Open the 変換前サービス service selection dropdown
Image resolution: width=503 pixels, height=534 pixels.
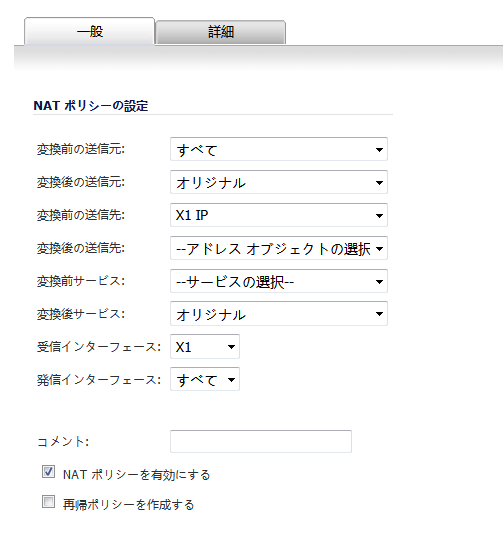coord(279,281)
